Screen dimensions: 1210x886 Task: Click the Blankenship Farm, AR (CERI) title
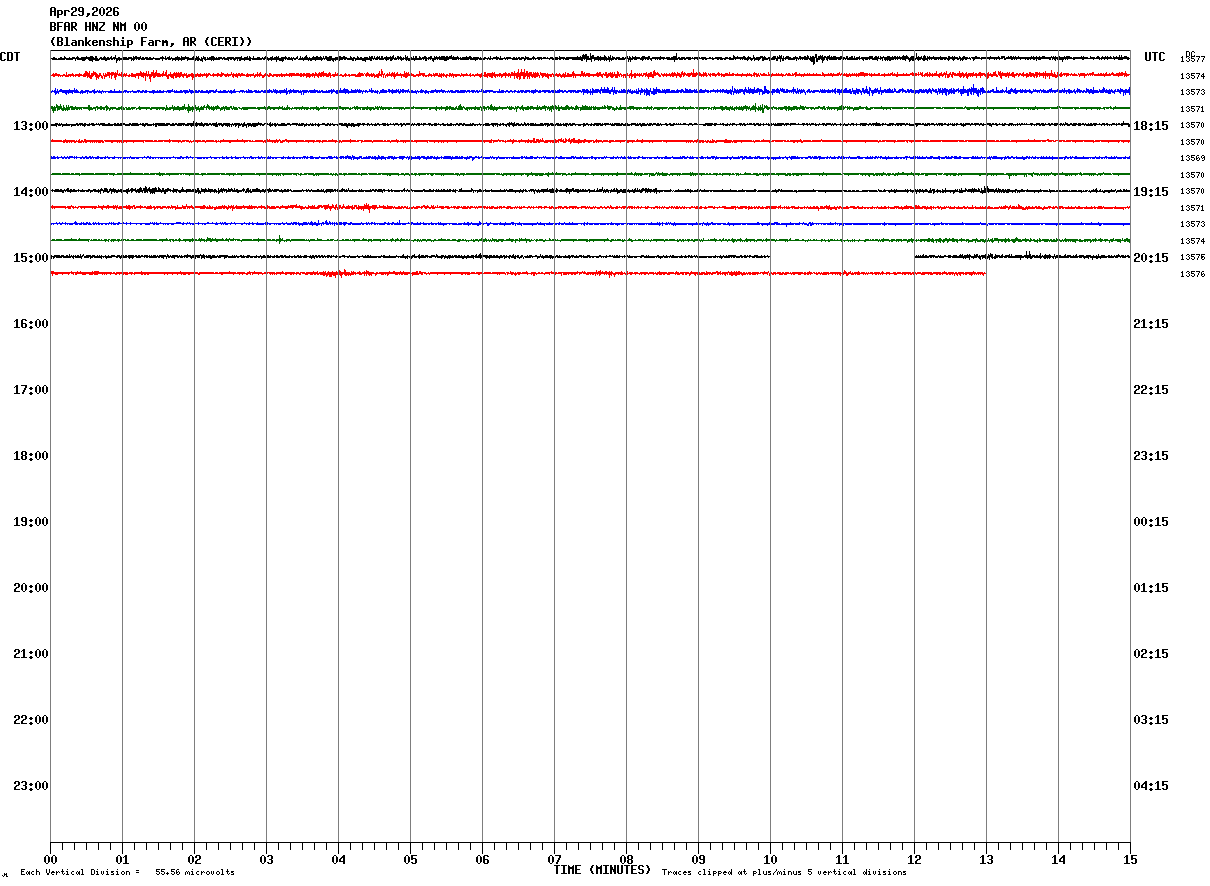[151, 42]
